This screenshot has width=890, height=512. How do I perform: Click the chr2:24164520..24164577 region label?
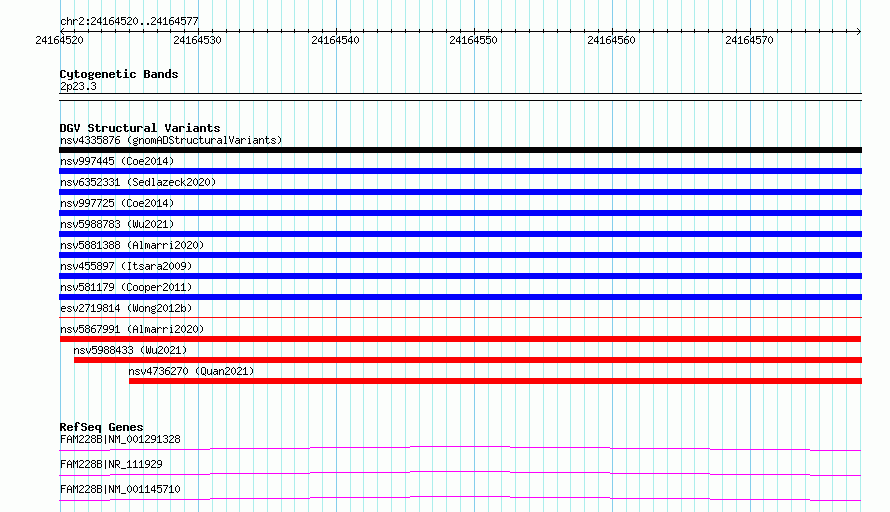click(x=129, y=21)
